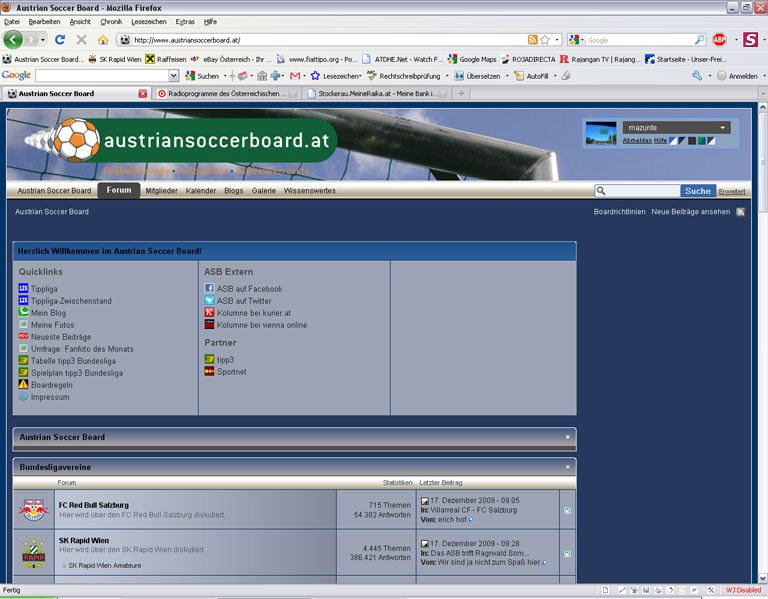Open the Tippliga quicklink
768x599 pixels.
(44, 289)
